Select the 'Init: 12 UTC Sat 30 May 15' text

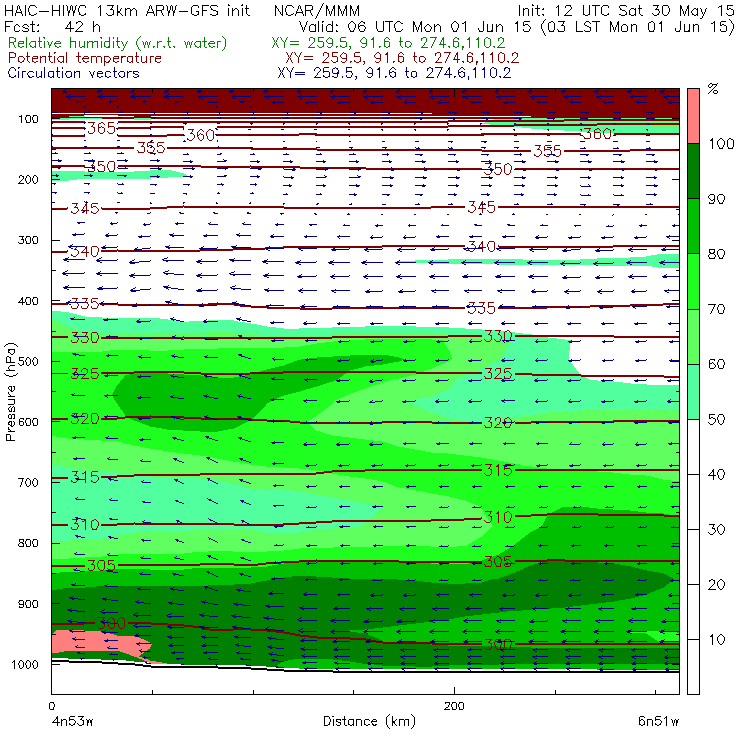pyautogui.click(x=626, y=10)
